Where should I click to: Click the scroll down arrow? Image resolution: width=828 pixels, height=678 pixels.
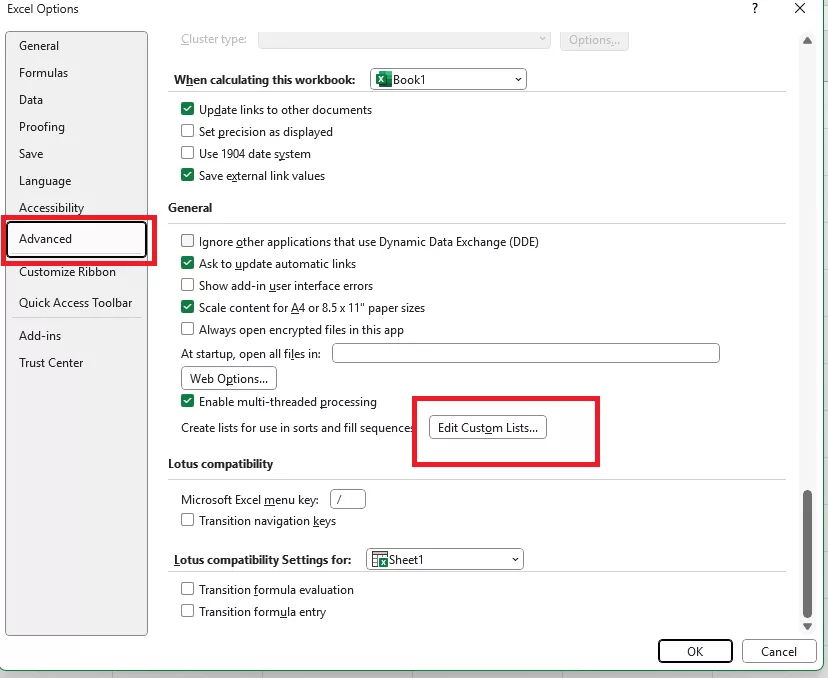coord(807,626)
